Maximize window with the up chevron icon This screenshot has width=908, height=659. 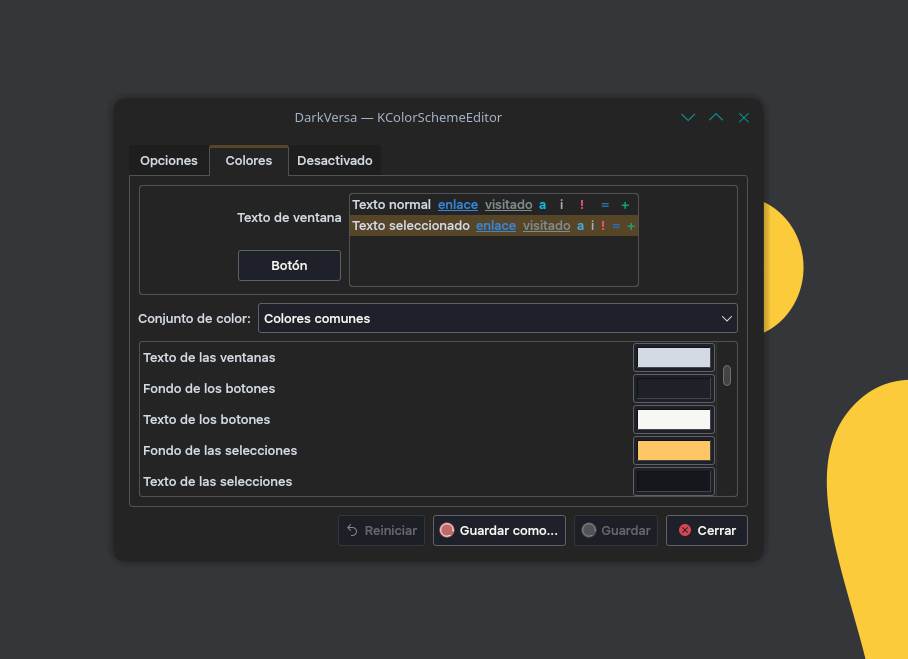(716, 118)
